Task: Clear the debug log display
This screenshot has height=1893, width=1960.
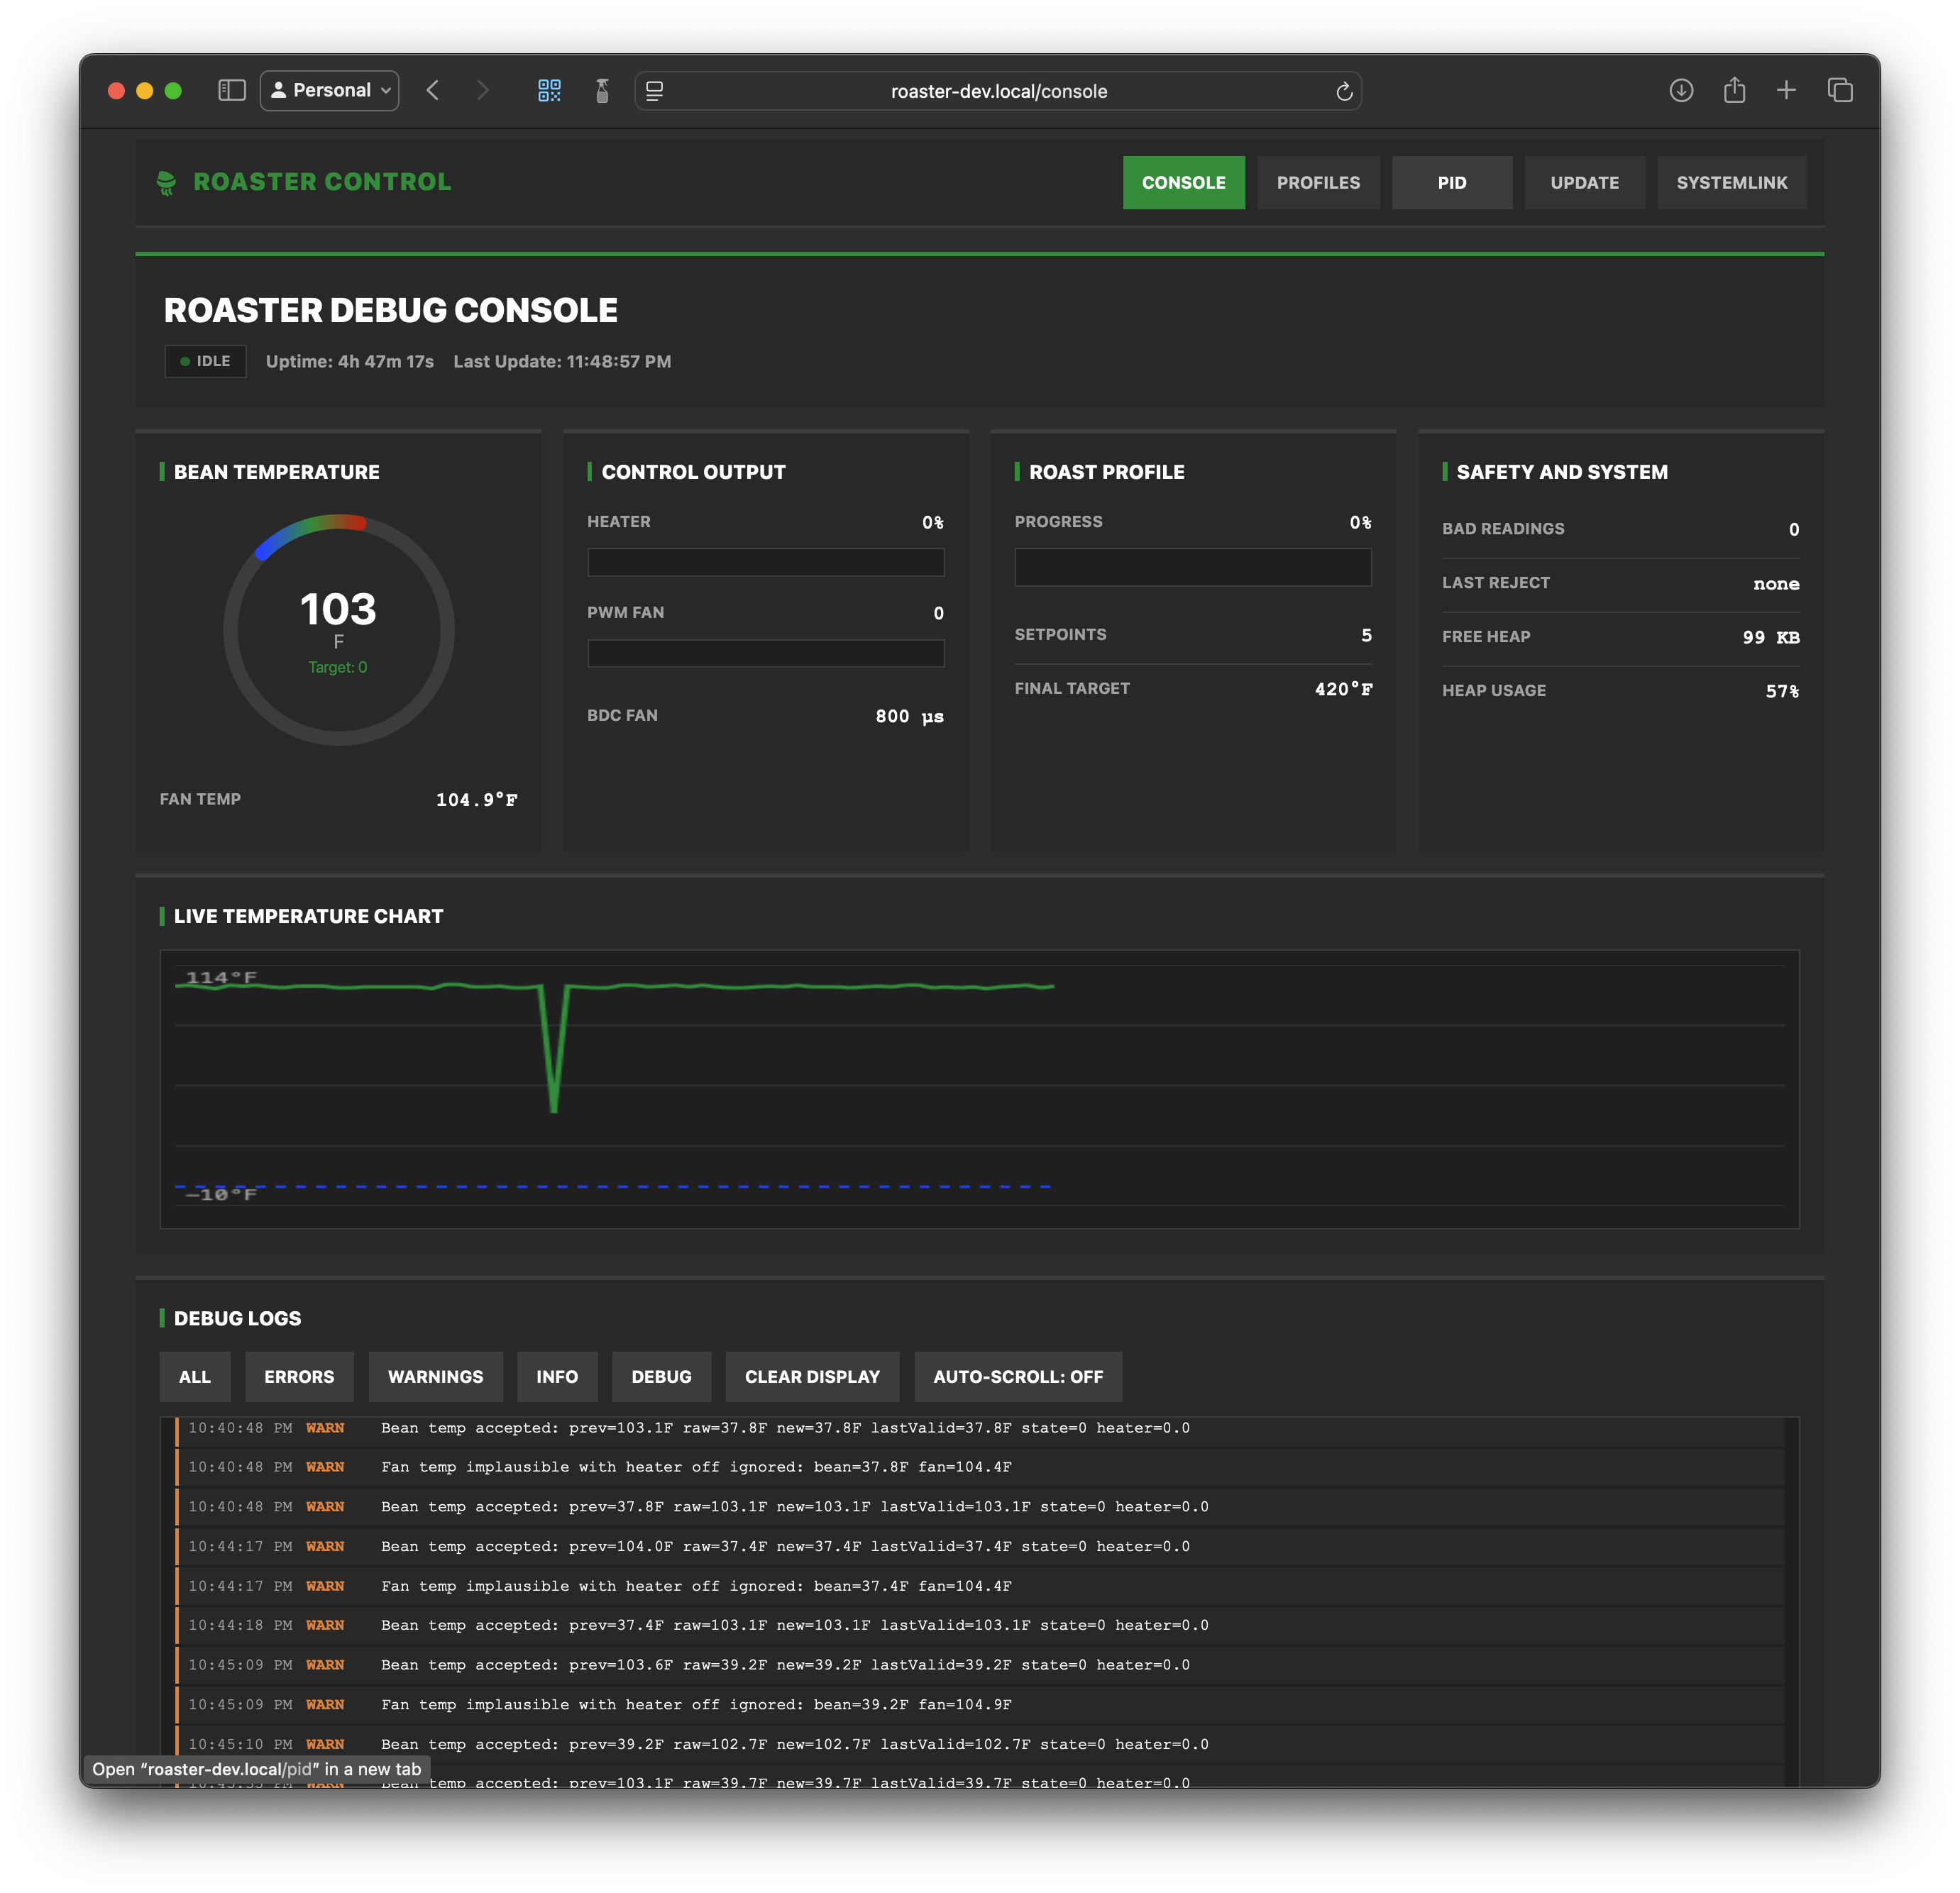Action: point(812,1377)
